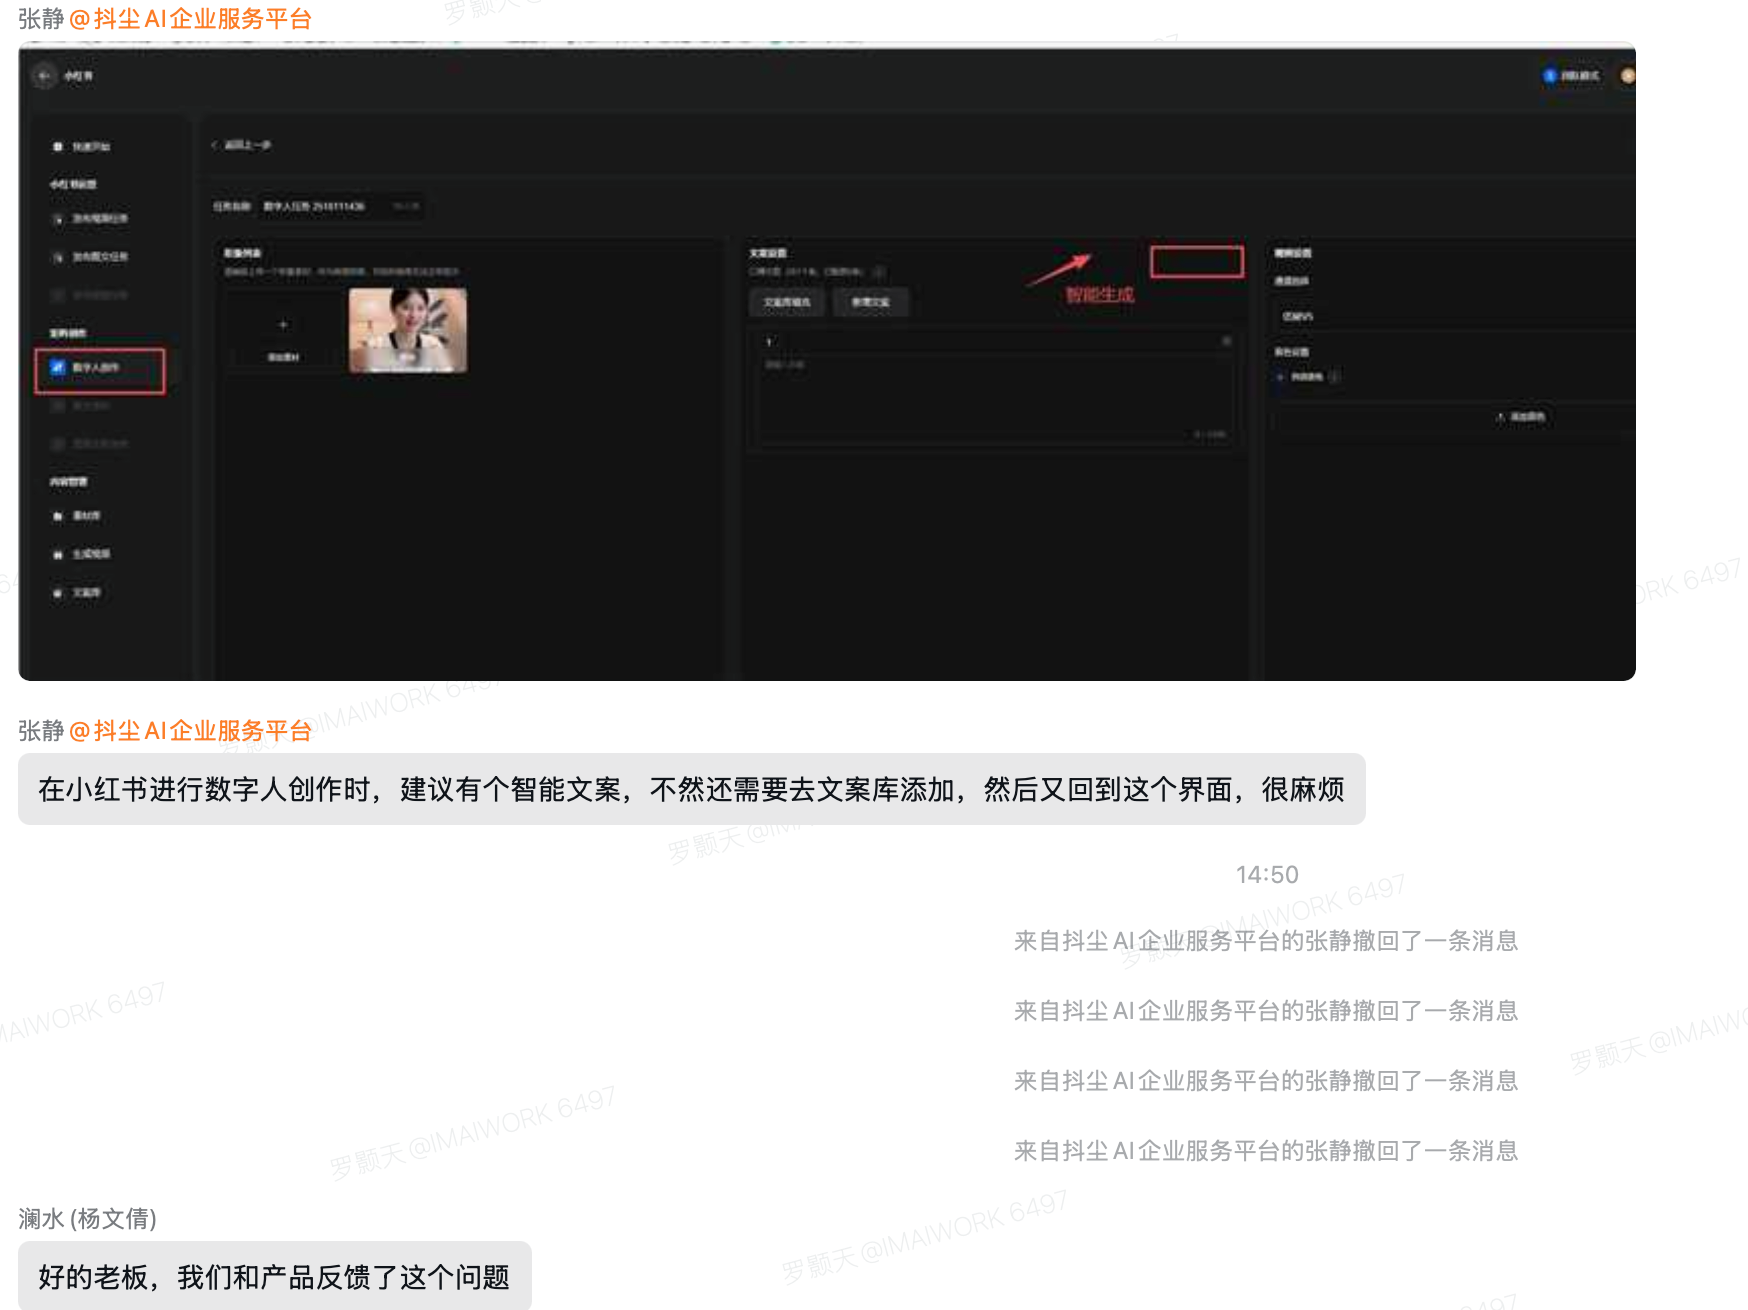
Task: Open 素材库 from the left sidebar
Action: (x=88, y=515)
